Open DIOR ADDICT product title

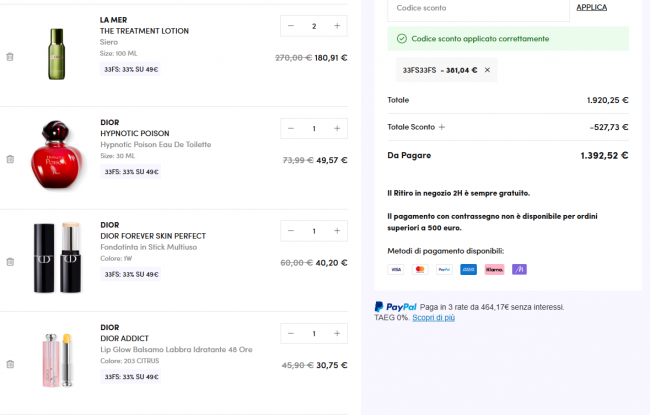coord(124,338)
